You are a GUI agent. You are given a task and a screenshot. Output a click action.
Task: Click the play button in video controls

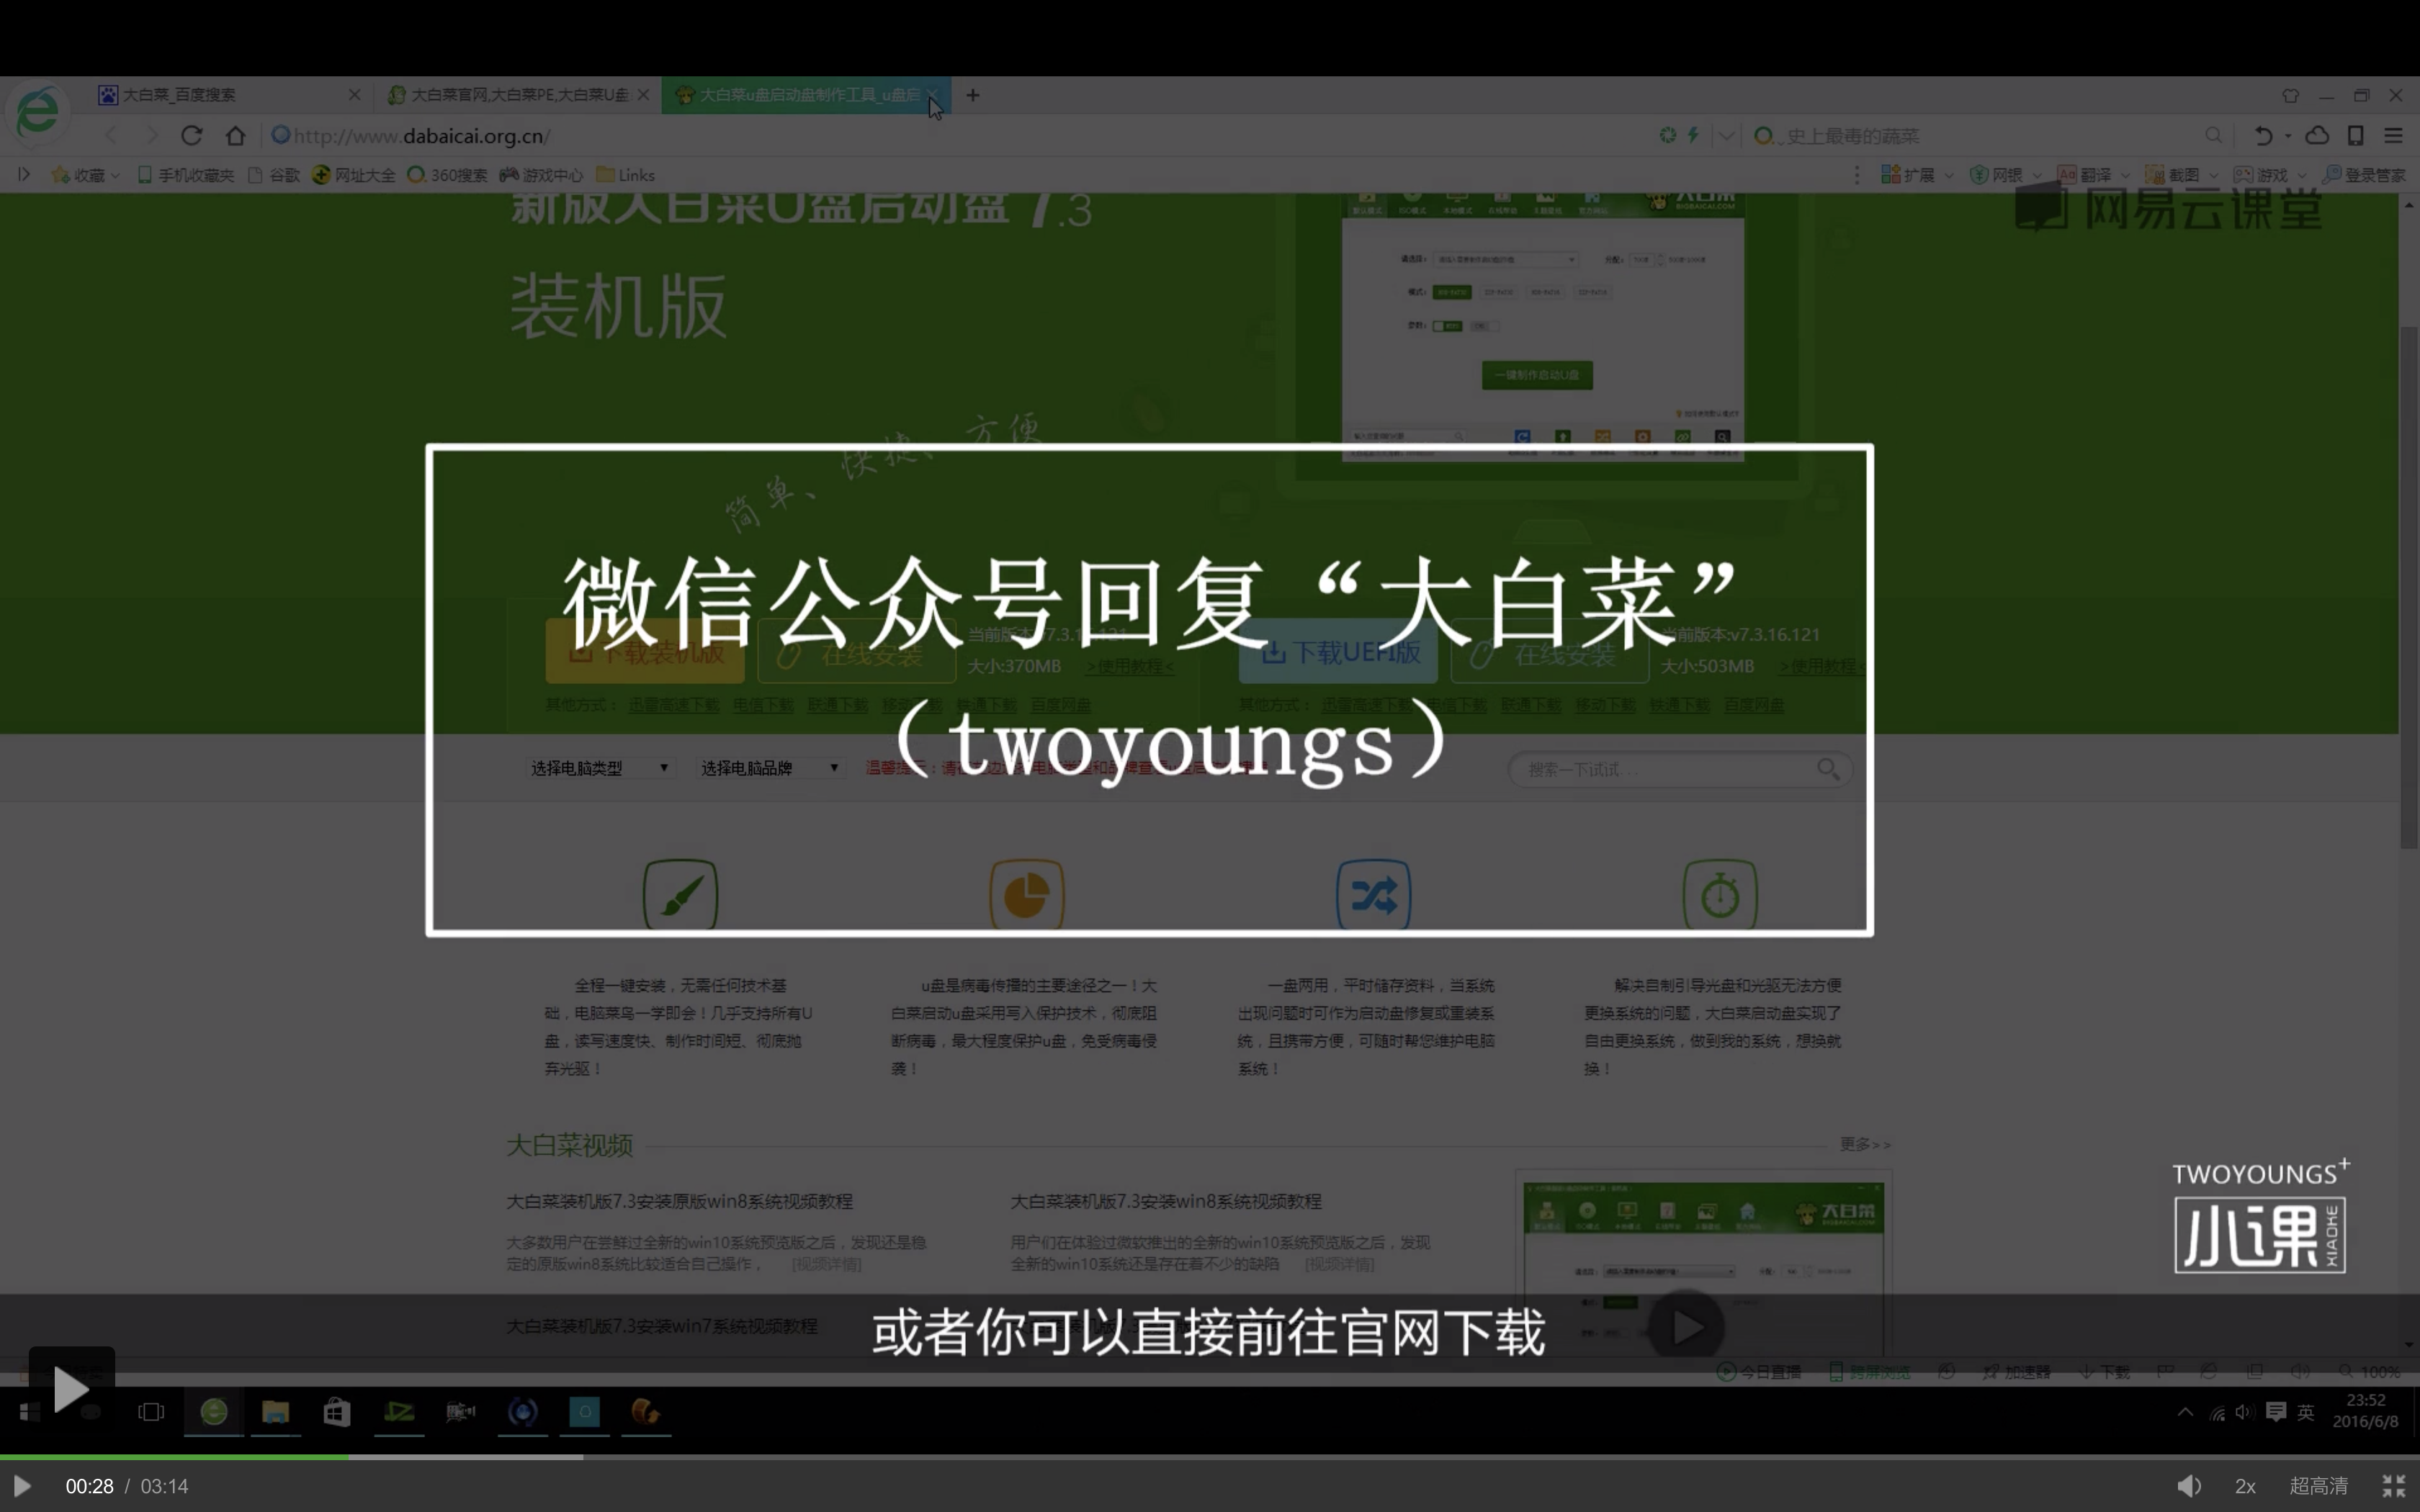pos(22,1486)
